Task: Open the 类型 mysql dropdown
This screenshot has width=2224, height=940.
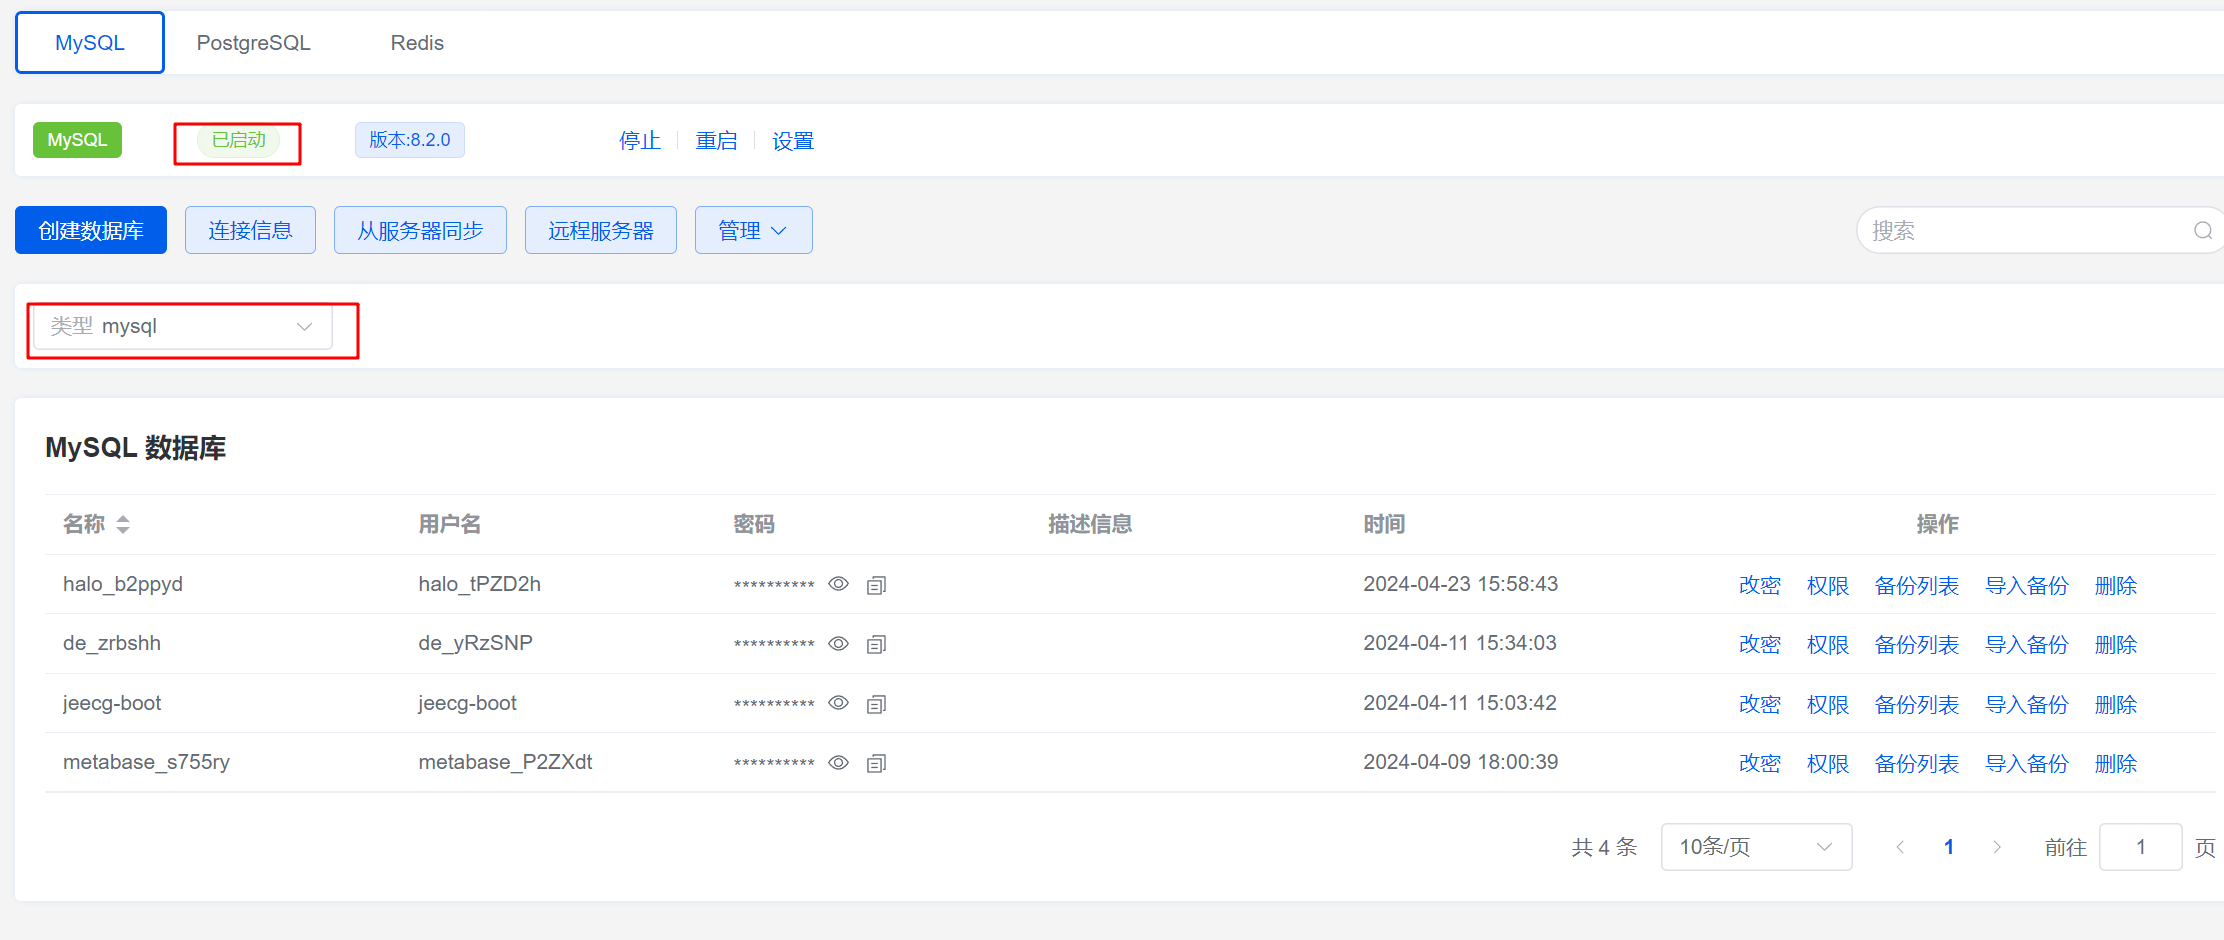Action: (x=183, y=327)
